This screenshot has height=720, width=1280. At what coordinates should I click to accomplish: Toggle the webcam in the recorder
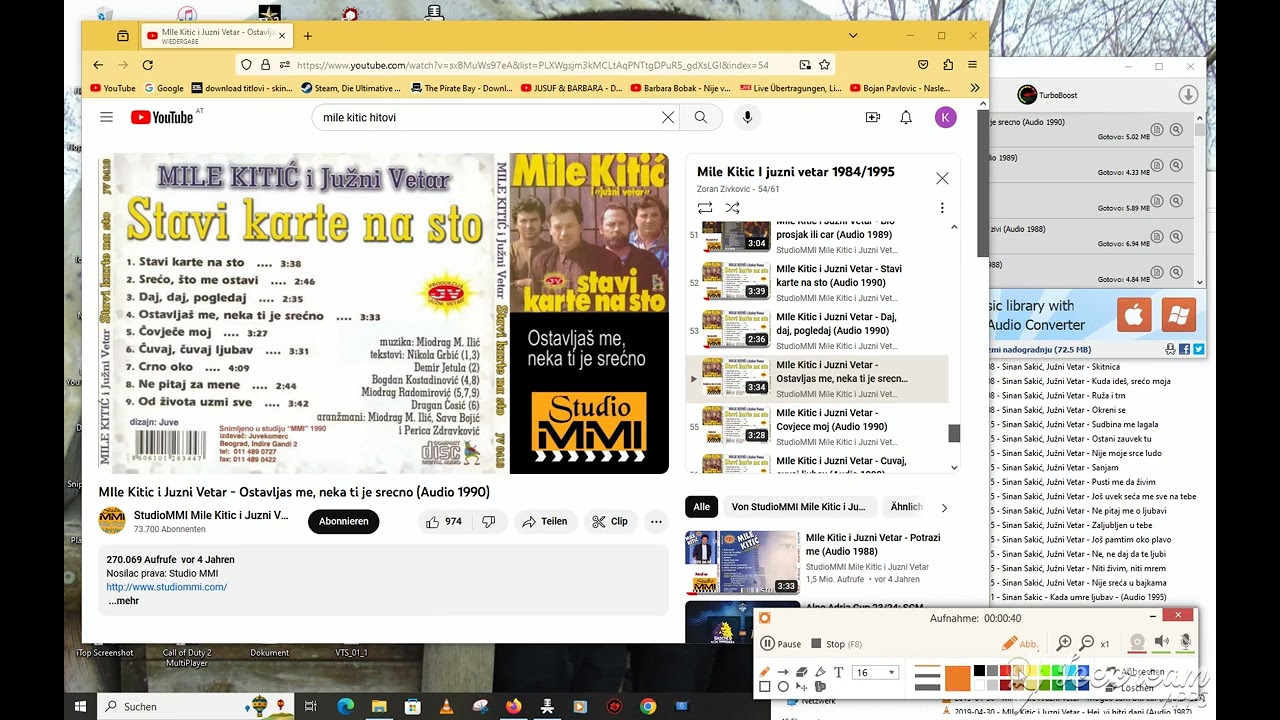[x=1137, y=642]
